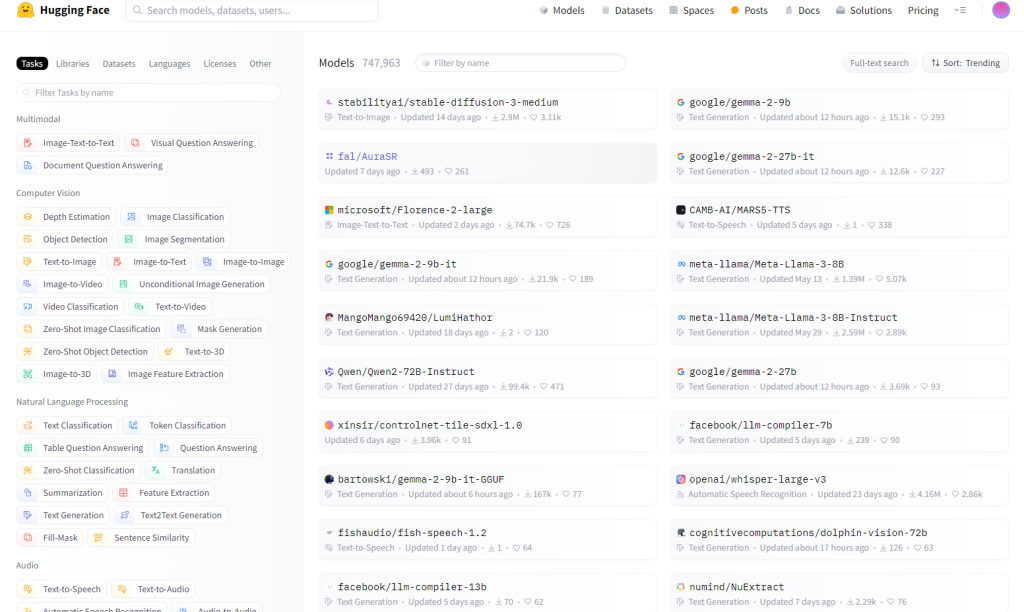Select the Summarization task icon
The height and width of the screenshot is (612, 1024).
click(x=28, y=493)
